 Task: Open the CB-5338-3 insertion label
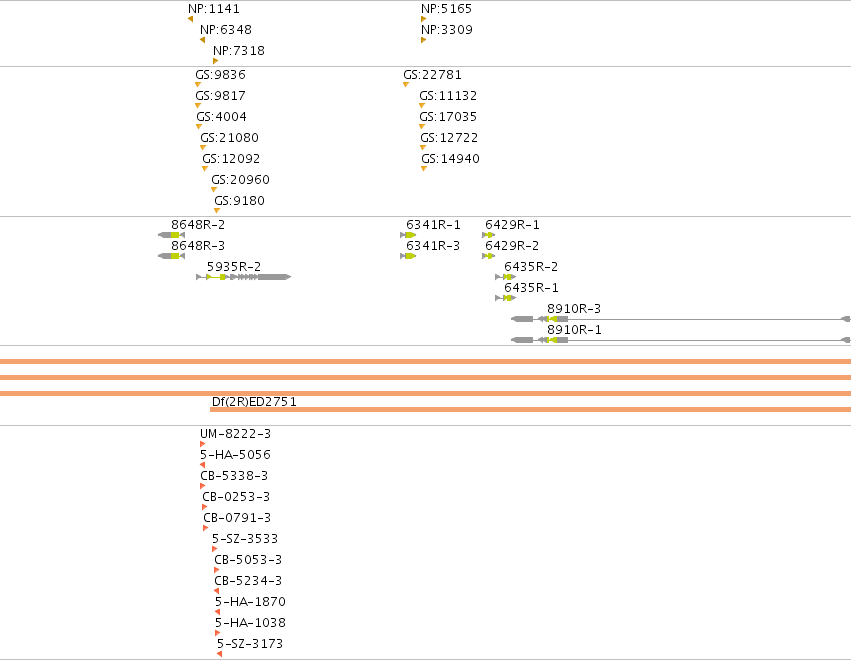[x=234, y=476]
